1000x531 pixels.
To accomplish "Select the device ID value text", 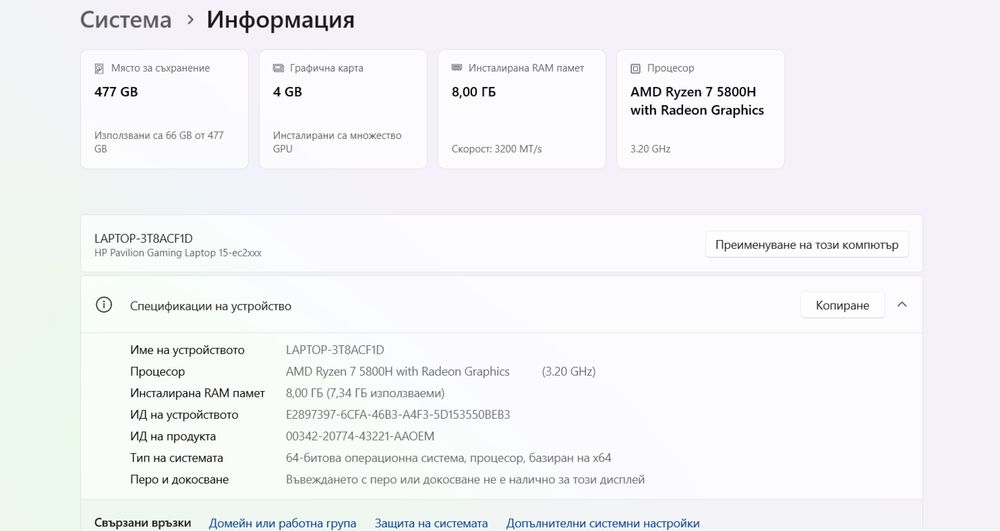I will 398,415.
